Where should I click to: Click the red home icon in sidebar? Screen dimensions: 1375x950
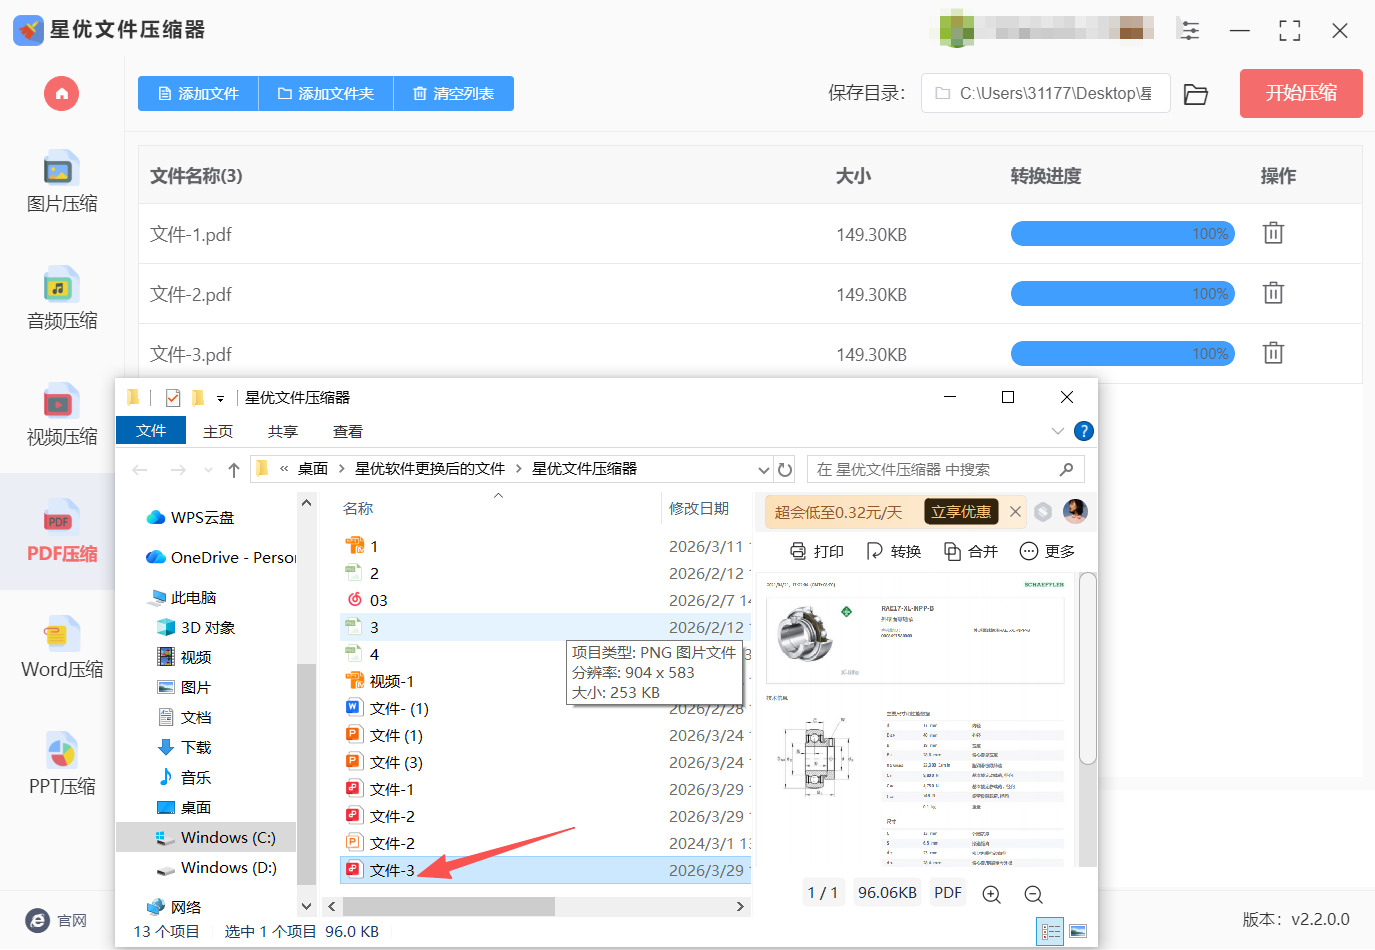(61, 94)
